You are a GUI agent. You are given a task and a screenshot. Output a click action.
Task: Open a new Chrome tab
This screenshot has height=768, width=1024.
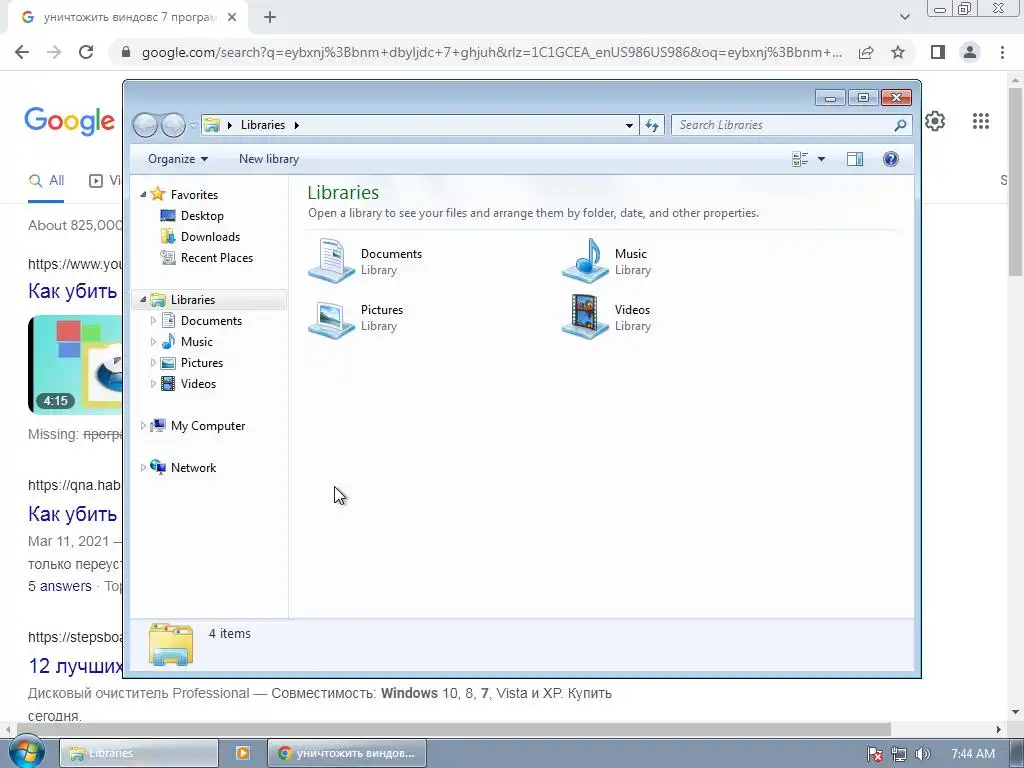(x=270, y=18)
